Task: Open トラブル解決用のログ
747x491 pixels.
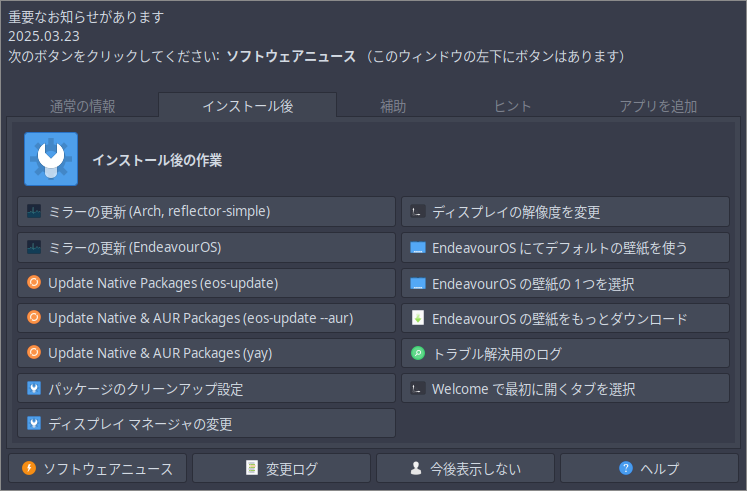Action: pyautogui.click(x=565, y=353)
